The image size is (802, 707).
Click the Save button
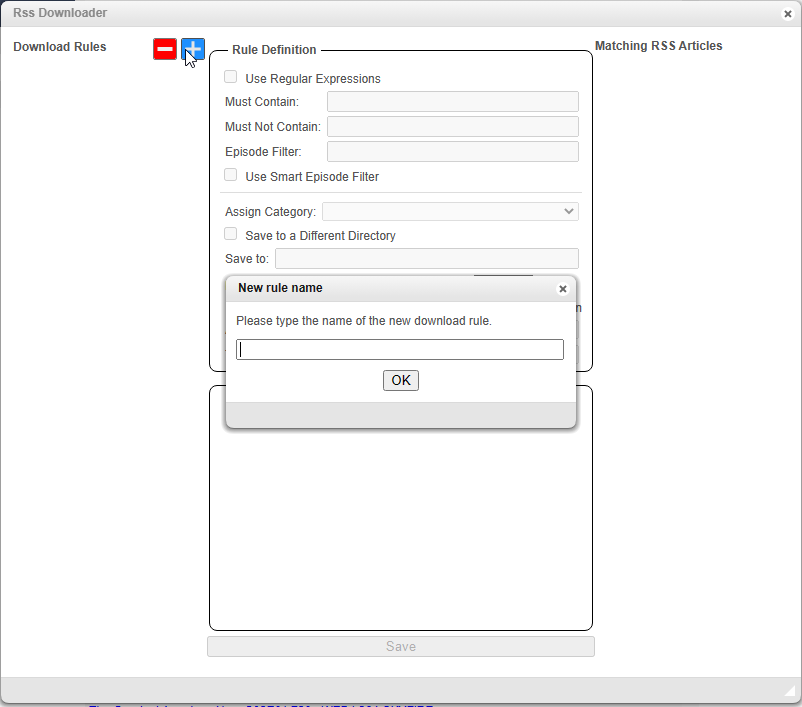tap(400, 647)
